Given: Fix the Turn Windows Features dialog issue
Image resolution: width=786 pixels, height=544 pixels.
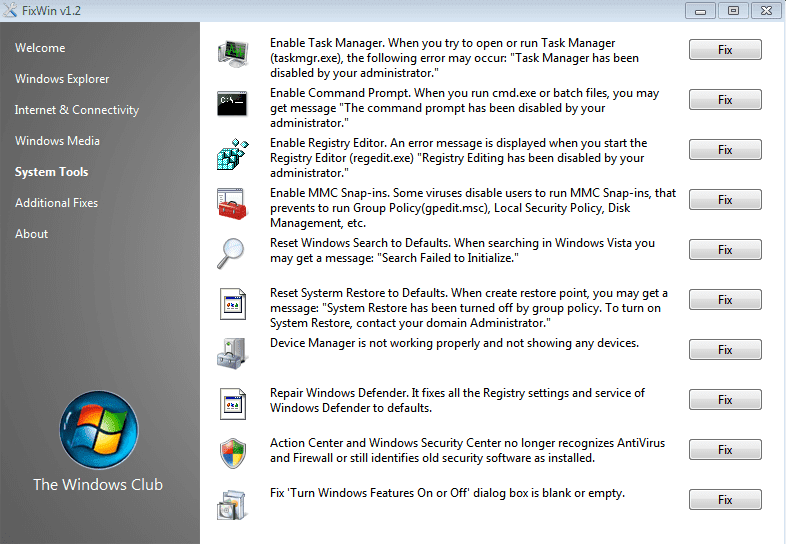Looking at the screenshot, I should (x=725, y=499).
